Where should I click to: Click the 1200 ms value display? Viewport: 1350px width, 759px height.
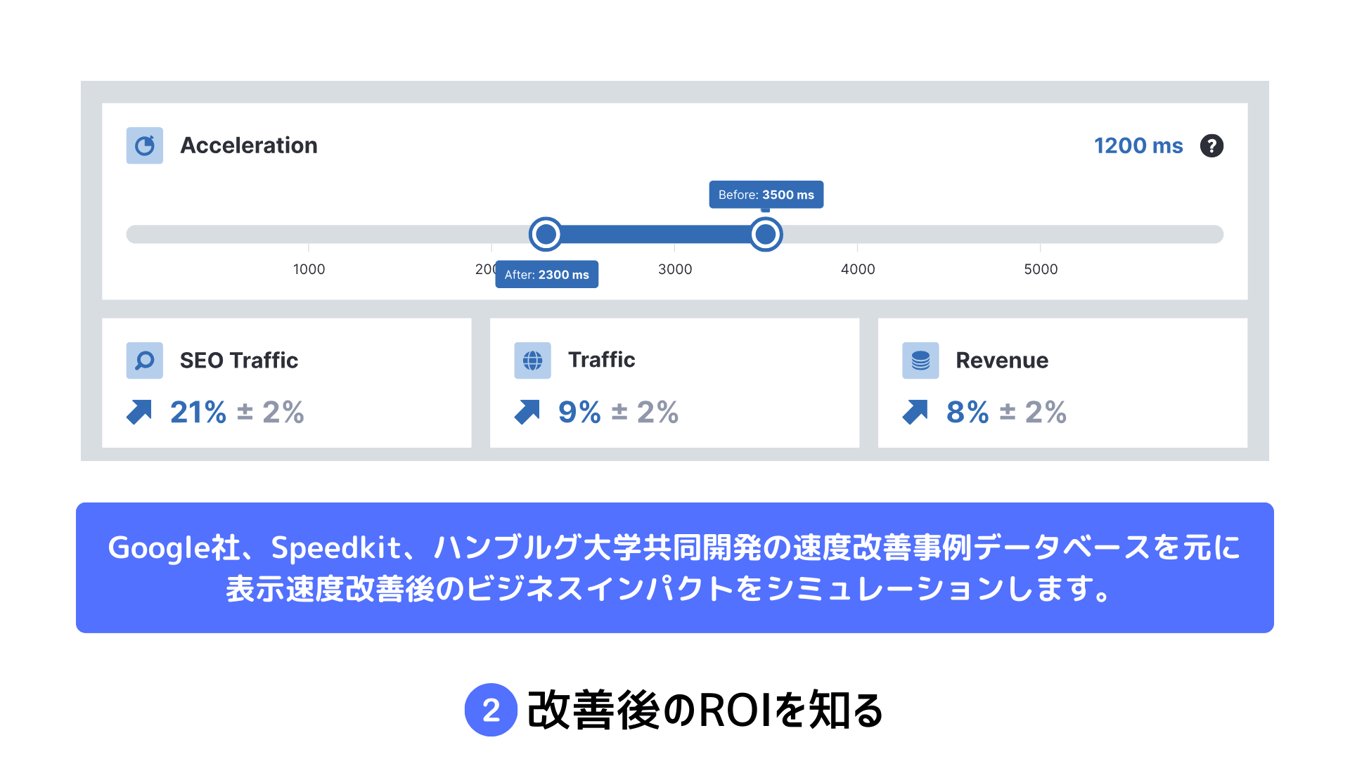pos(1138,145)
